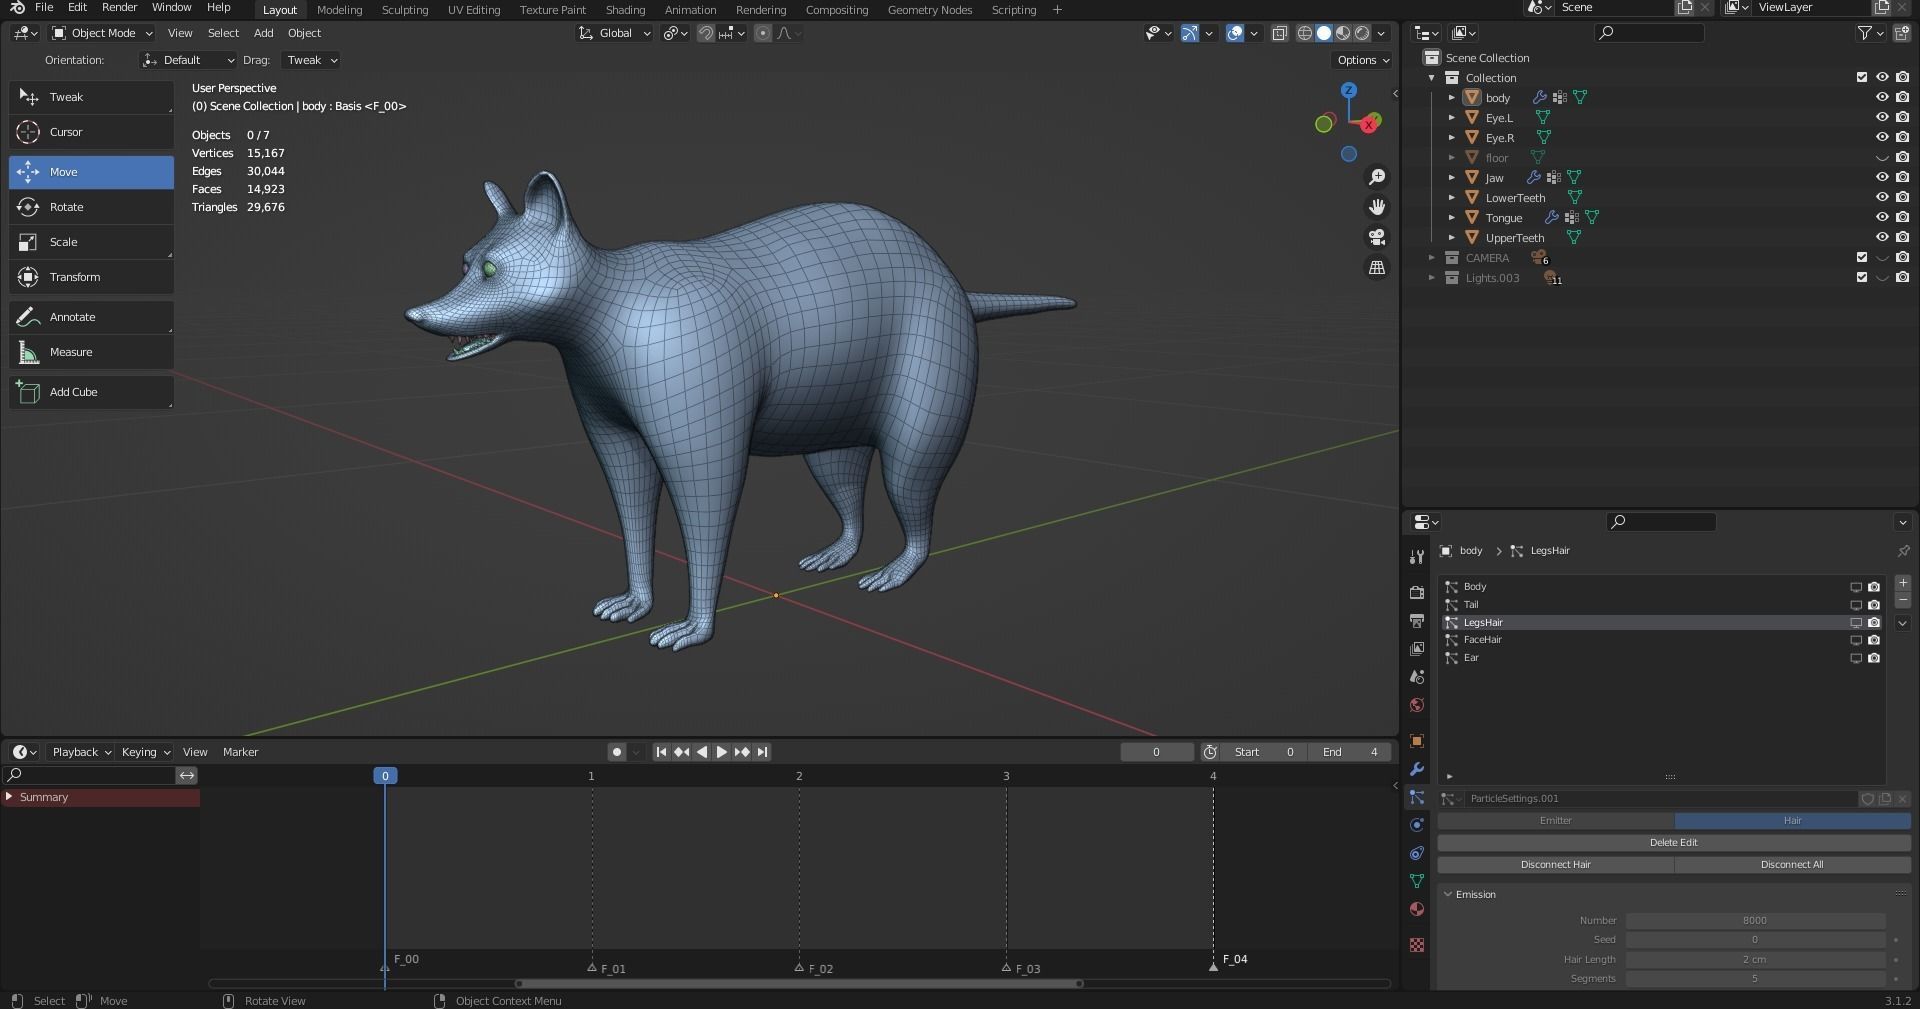1920x1009 pixels.
Task: Click the Disconnect Hair button
Action: [1555, 864]
